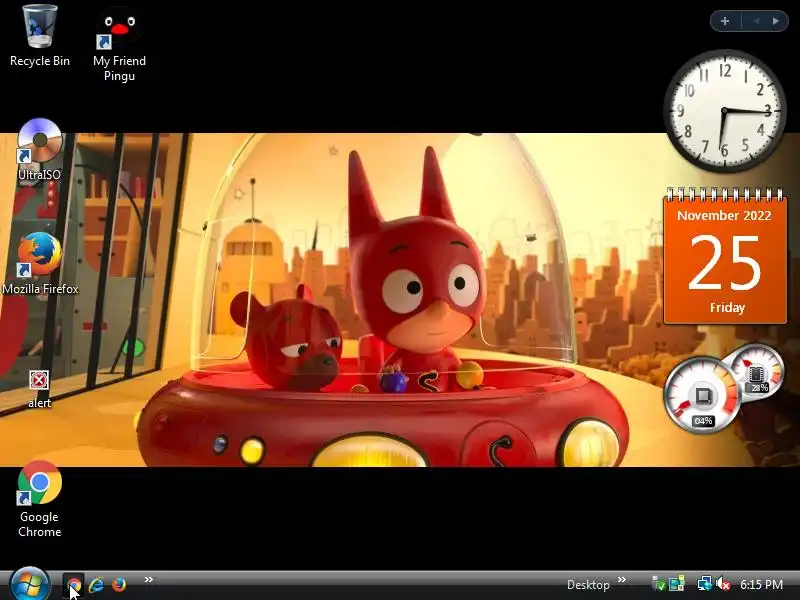Select the Google Chrome desktop shortcut

point(39,499)
